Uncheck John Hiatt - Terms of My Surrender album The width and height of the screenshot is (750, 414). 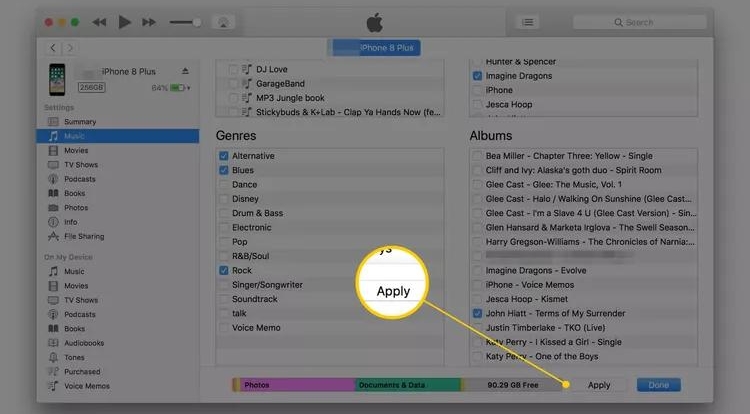pos(477,314)
